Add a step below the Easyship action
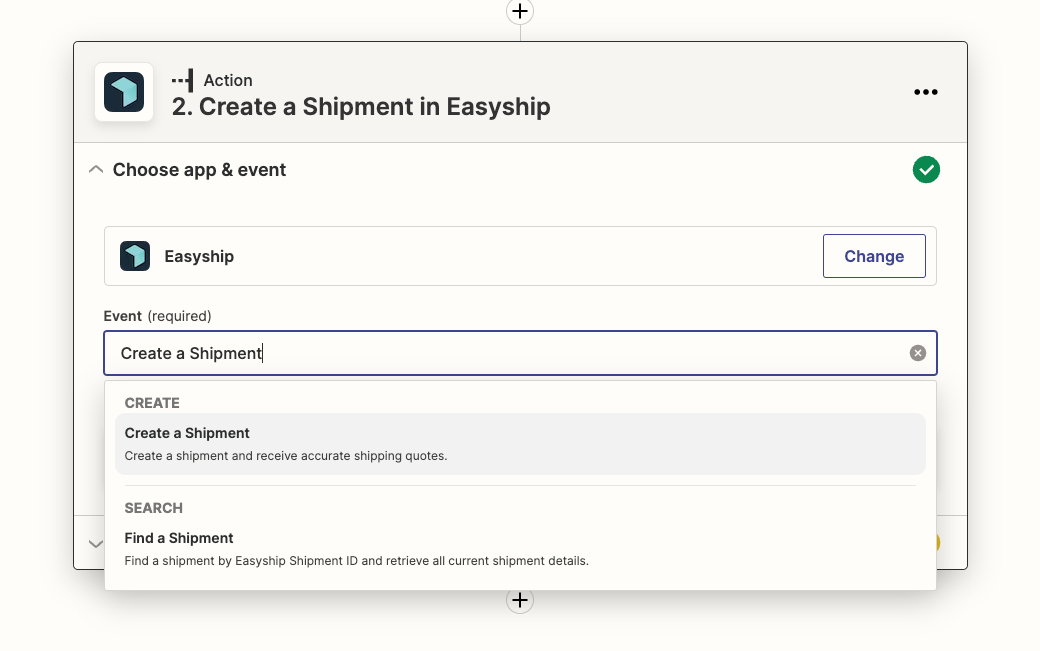The height and width of the screenshot is (651, 1040). [520, 600]
